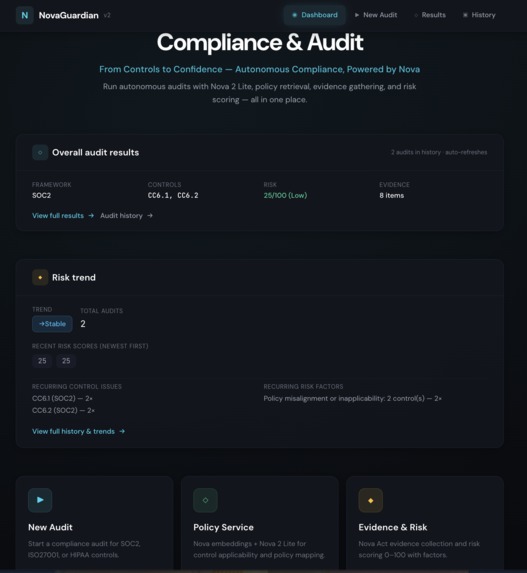The height and width of the screenshot is (573, 527).
Task: Click the SOC2 framework value
Action: click(41, 196)
